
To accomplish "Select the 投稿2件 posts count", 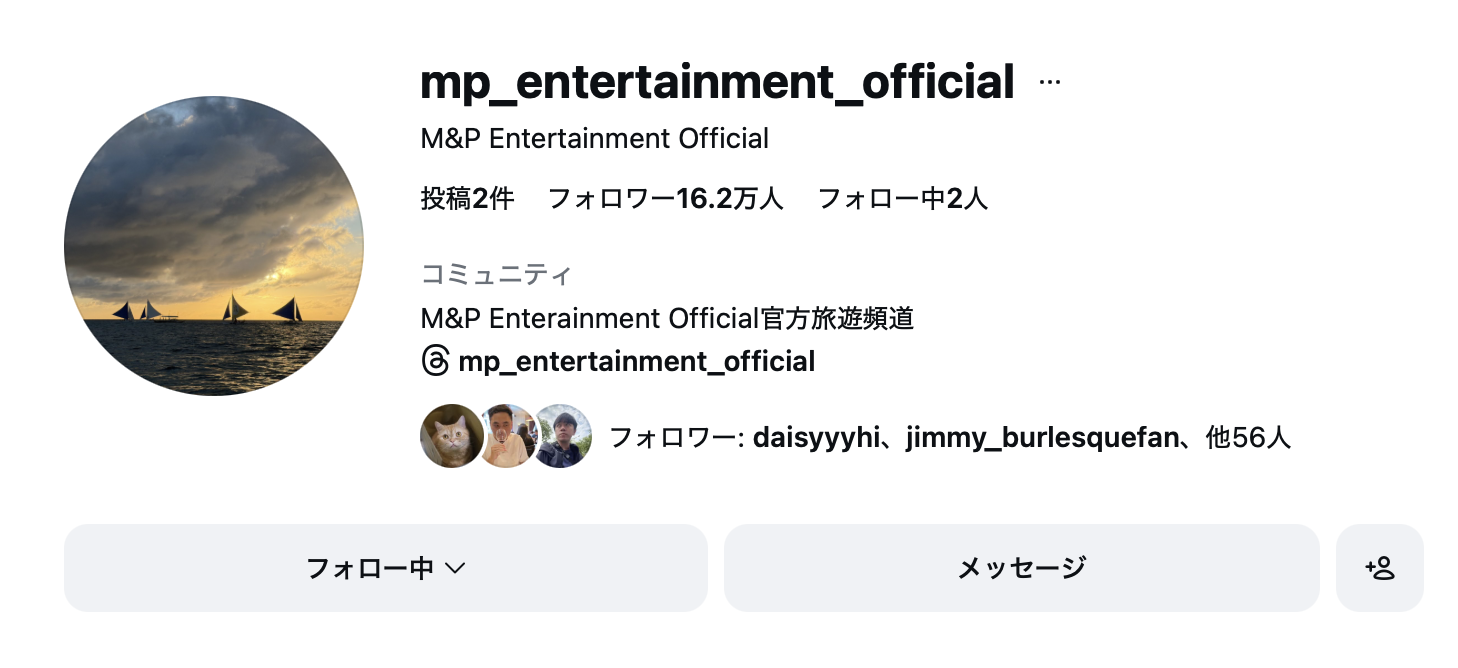I will (x=467, y=199).
